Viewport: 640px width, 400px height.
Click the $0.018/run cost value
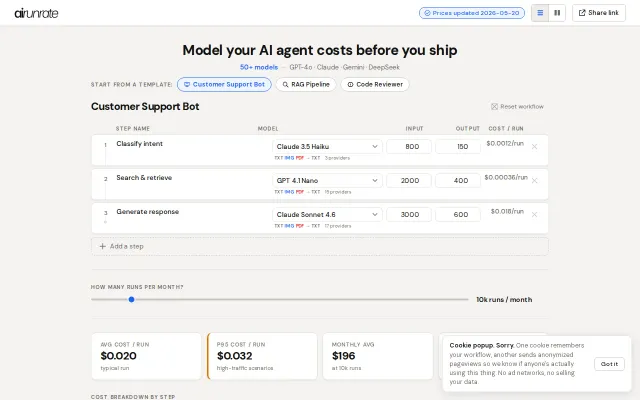point(507,211)
